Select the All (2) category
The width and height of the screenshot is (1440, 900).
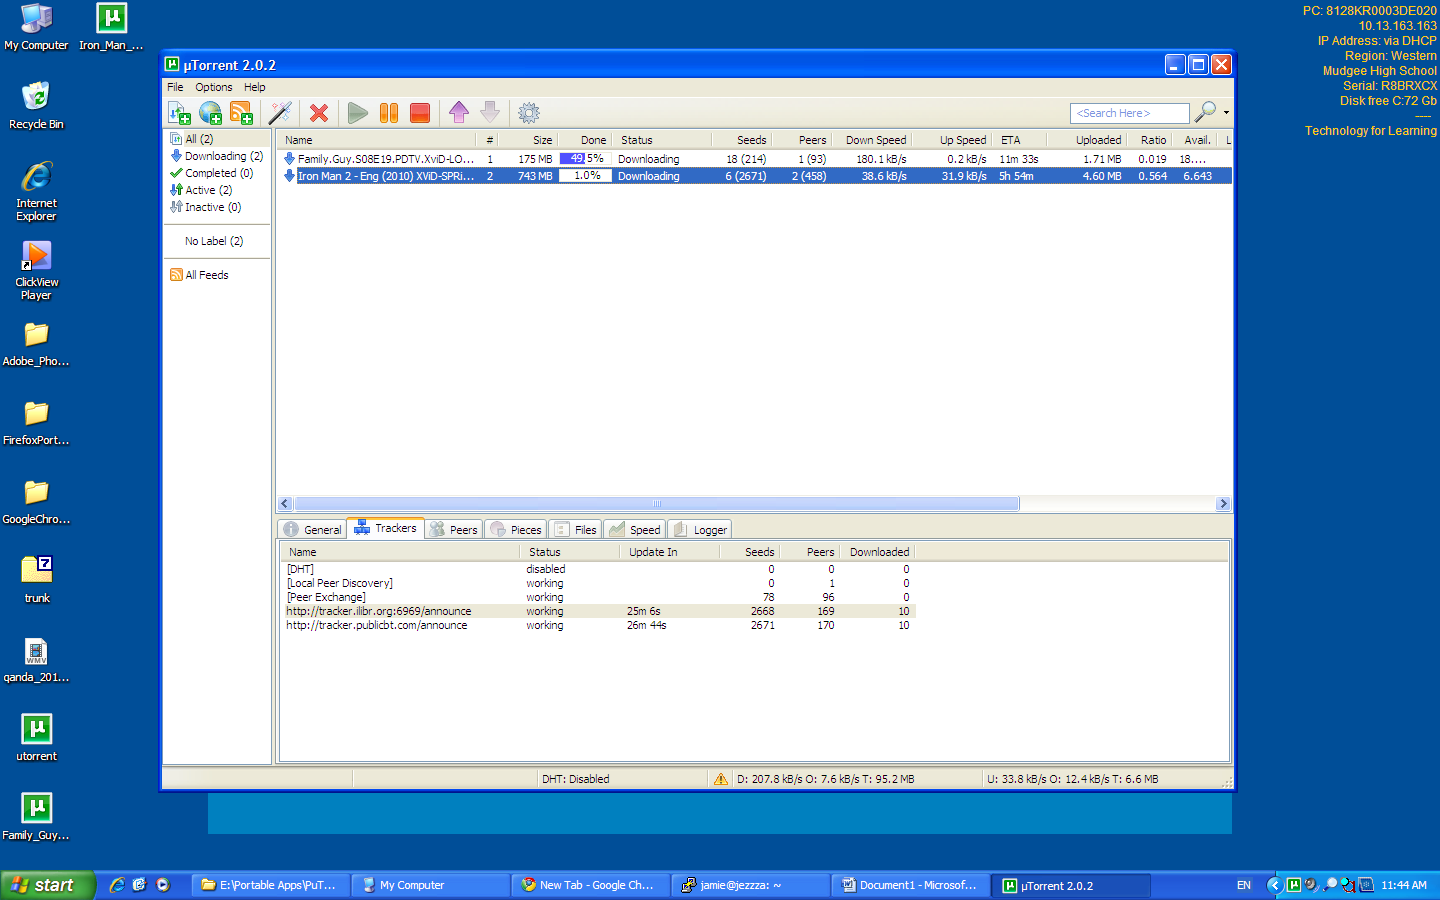(x=199, y=139)
